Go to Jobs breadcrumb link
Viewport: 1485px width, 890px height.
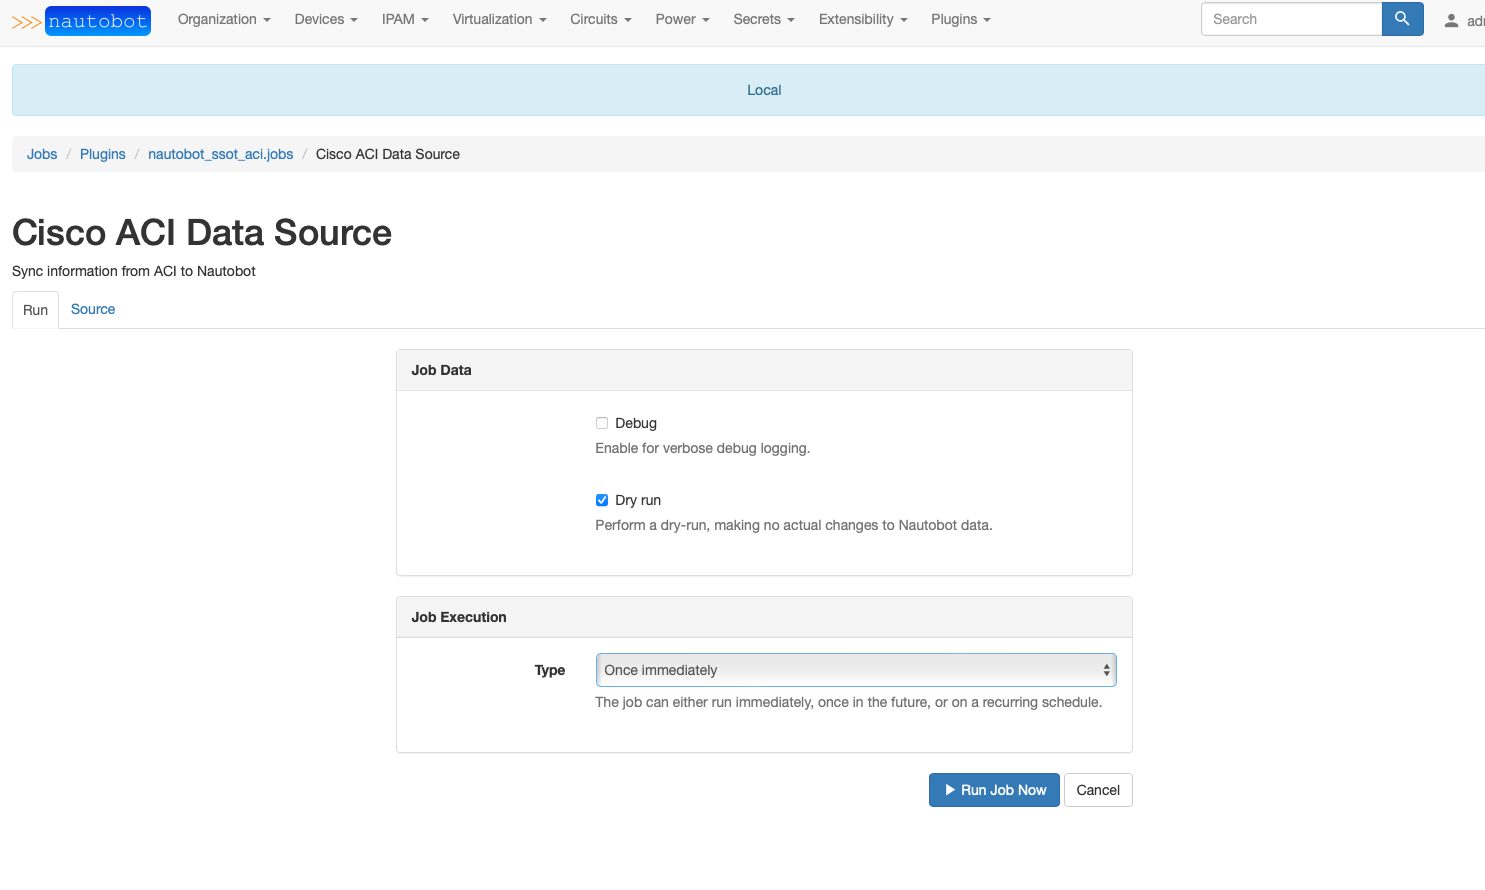click(42, 154)
